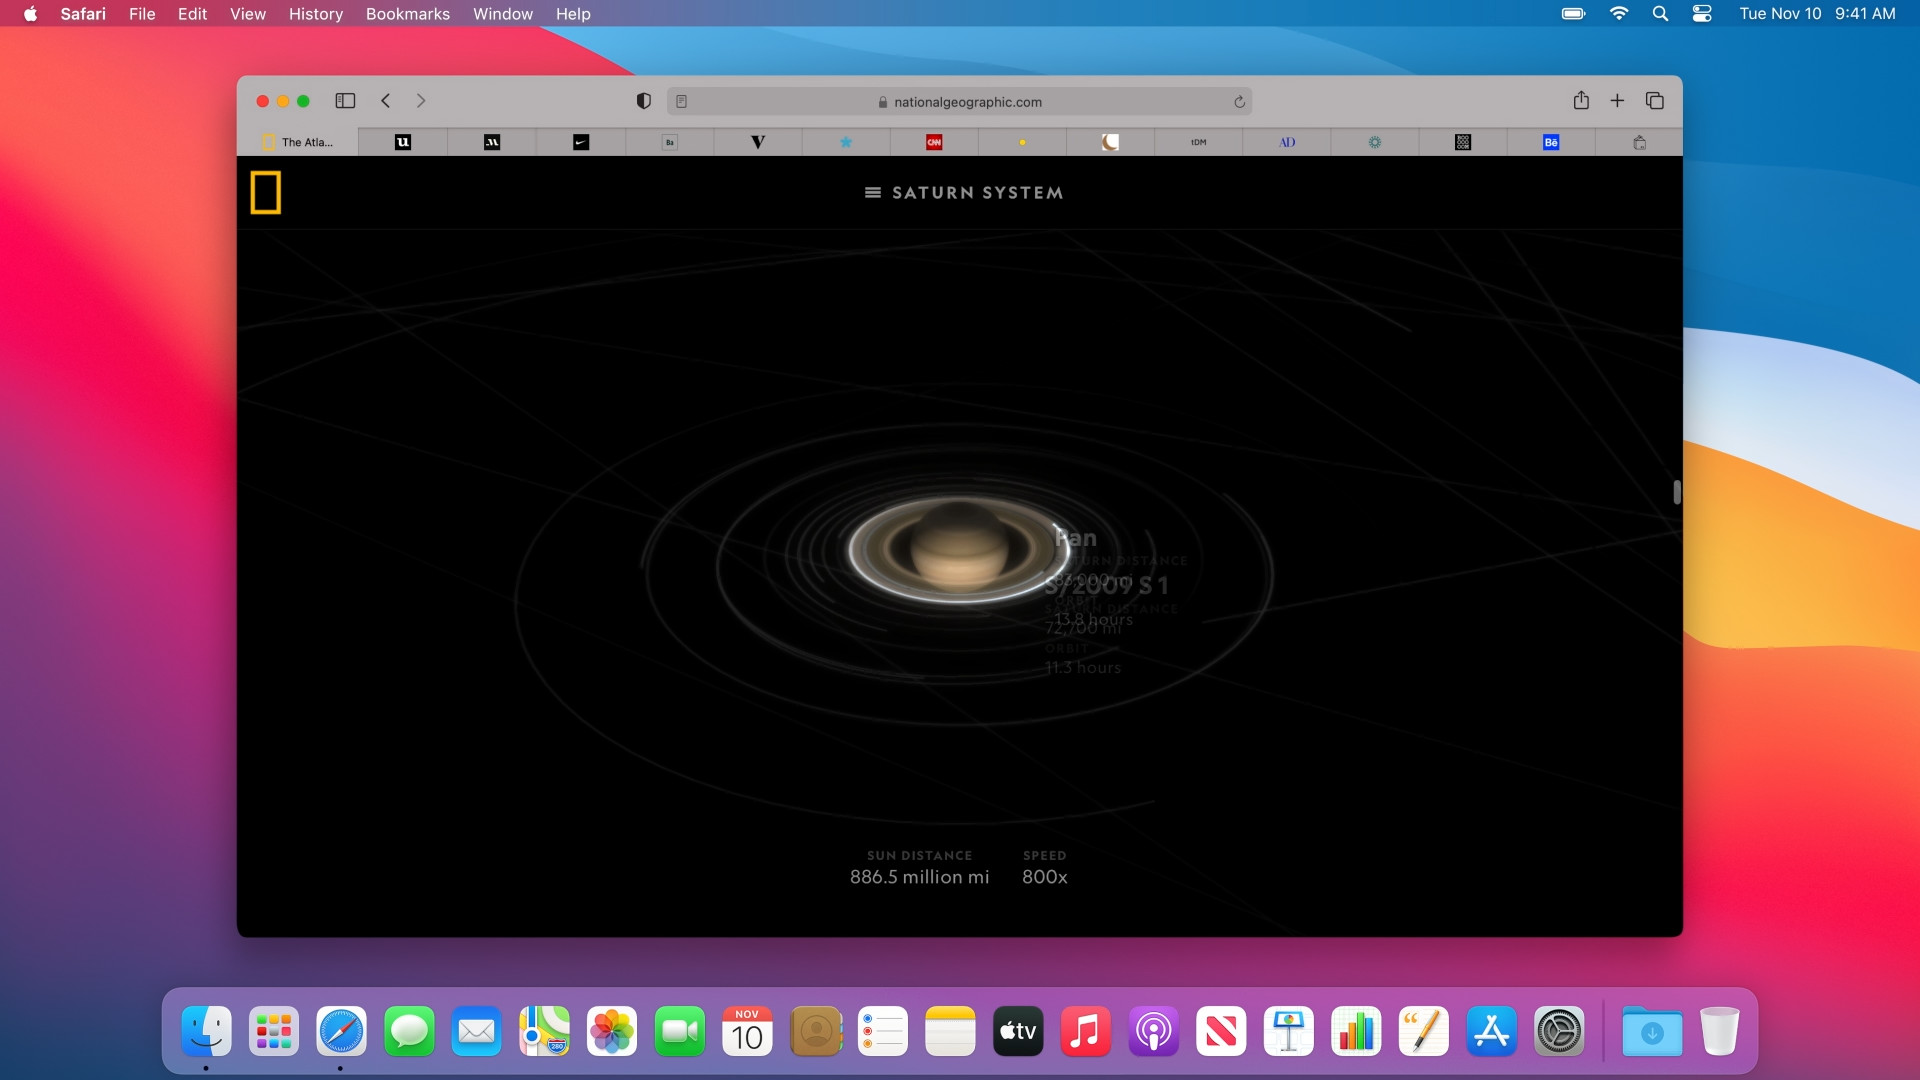Viewport: 1920px width, 1080px height.
Task: Open the Behance favorite in the favorites bar
Action: point(1550,142)
